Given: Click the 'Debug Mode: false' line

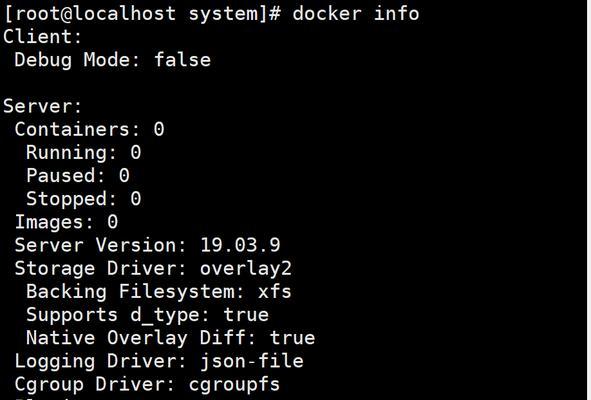Looking at the screenshot, I should (x=112, y=60).
